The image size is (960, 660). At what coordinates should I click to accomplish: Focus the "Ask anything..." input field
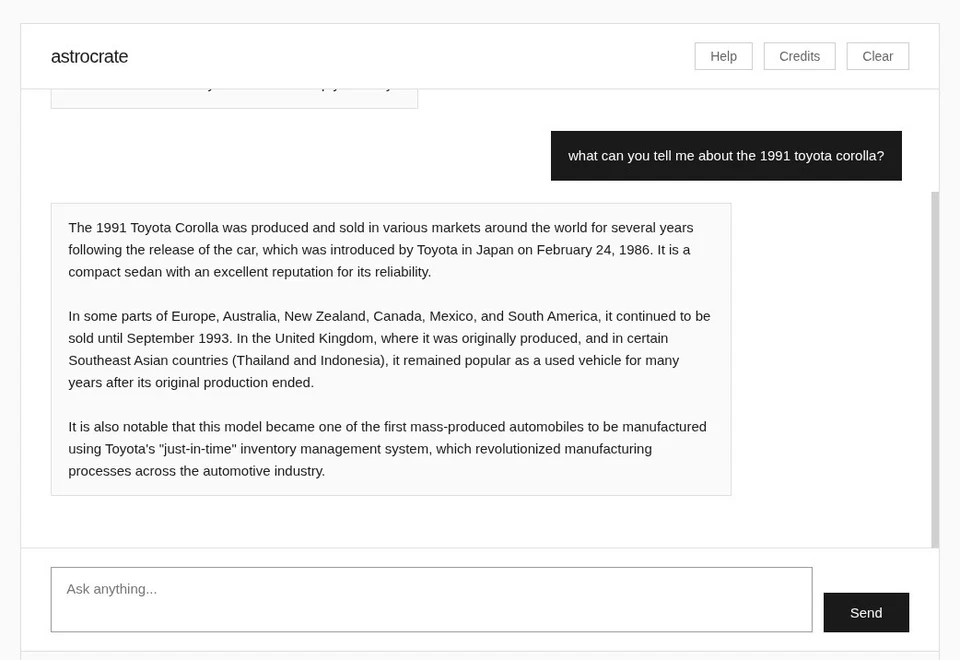[431, 599]
